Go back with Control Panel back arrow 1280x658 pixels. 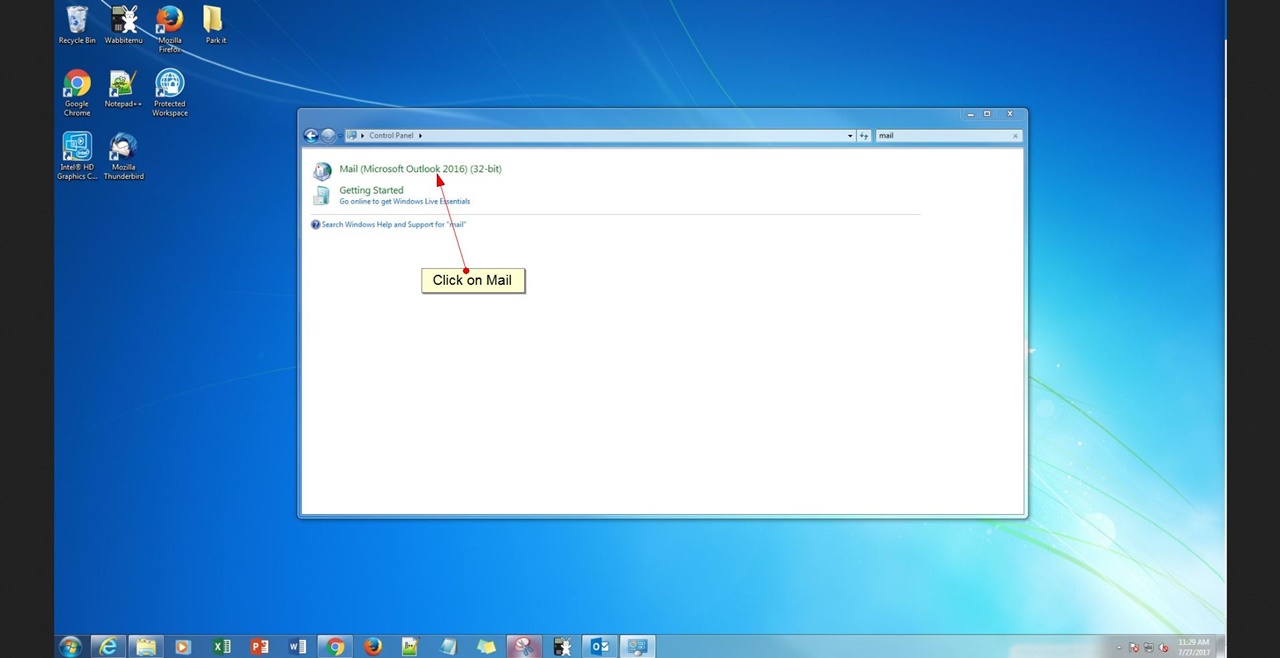tap(311, 136)
